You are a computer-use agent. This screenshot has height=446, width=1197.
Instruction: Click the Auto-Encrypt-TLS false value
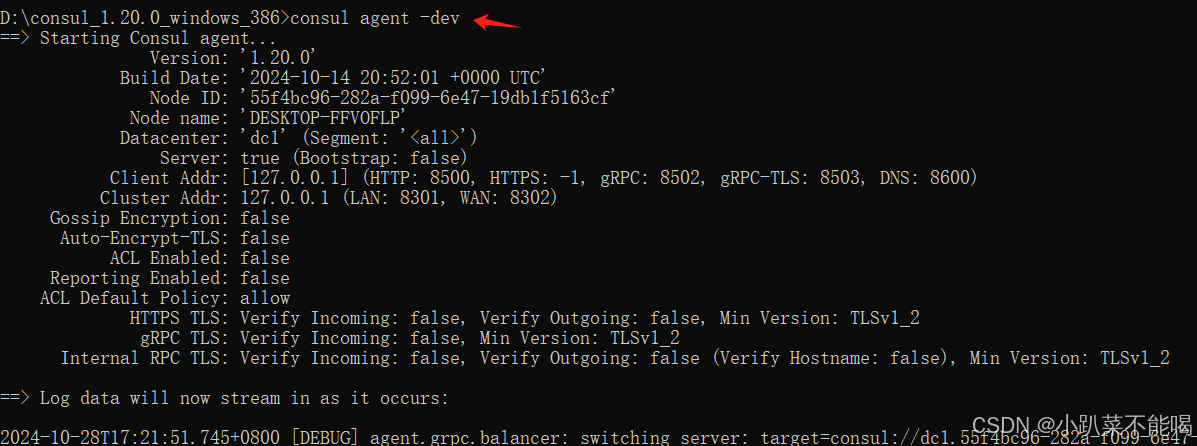click(x=265, y=238)
